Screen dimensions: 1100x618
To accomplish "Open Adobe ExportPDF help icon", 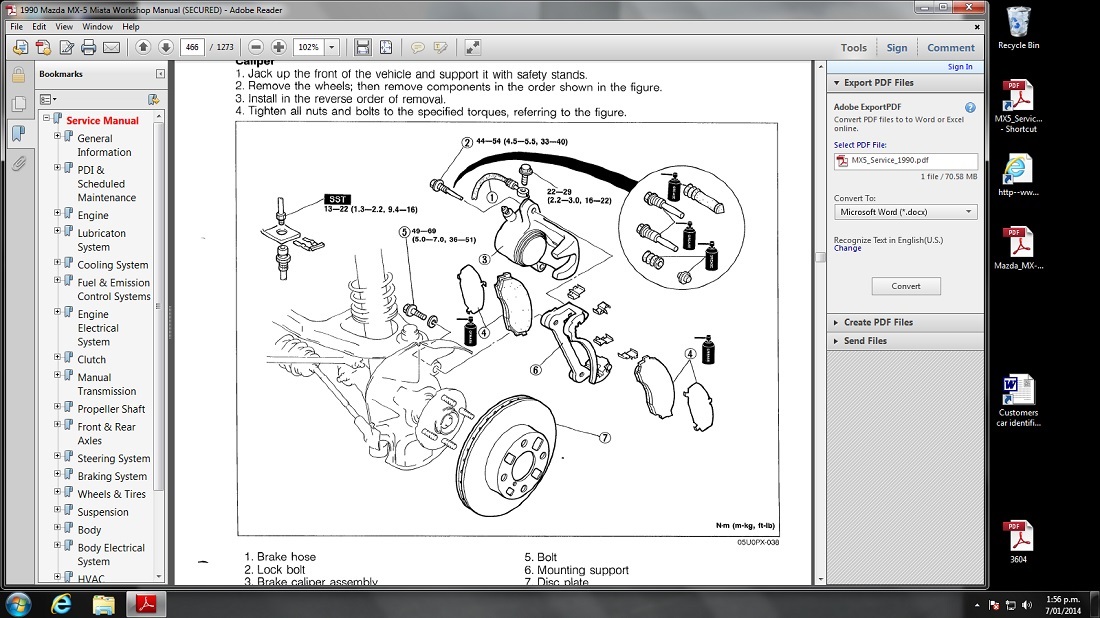I will coord(970,107).
